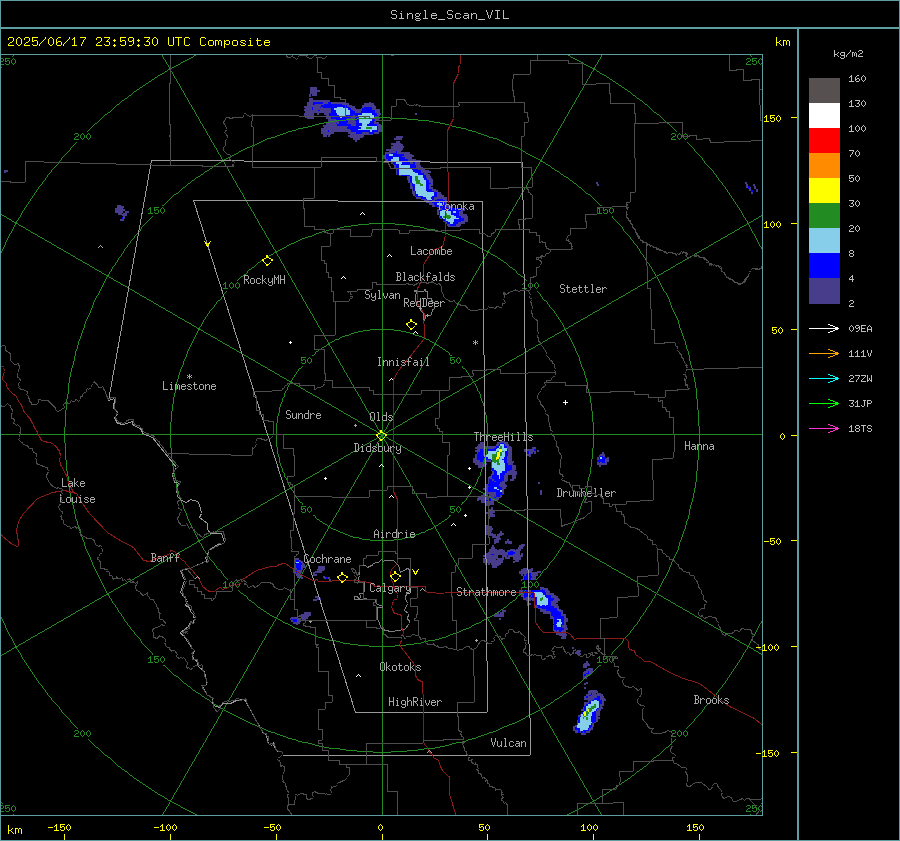The width and height of the screenshot is (900, 841).
Task: Click the Didsbury city label
Action: click(377, 448)
